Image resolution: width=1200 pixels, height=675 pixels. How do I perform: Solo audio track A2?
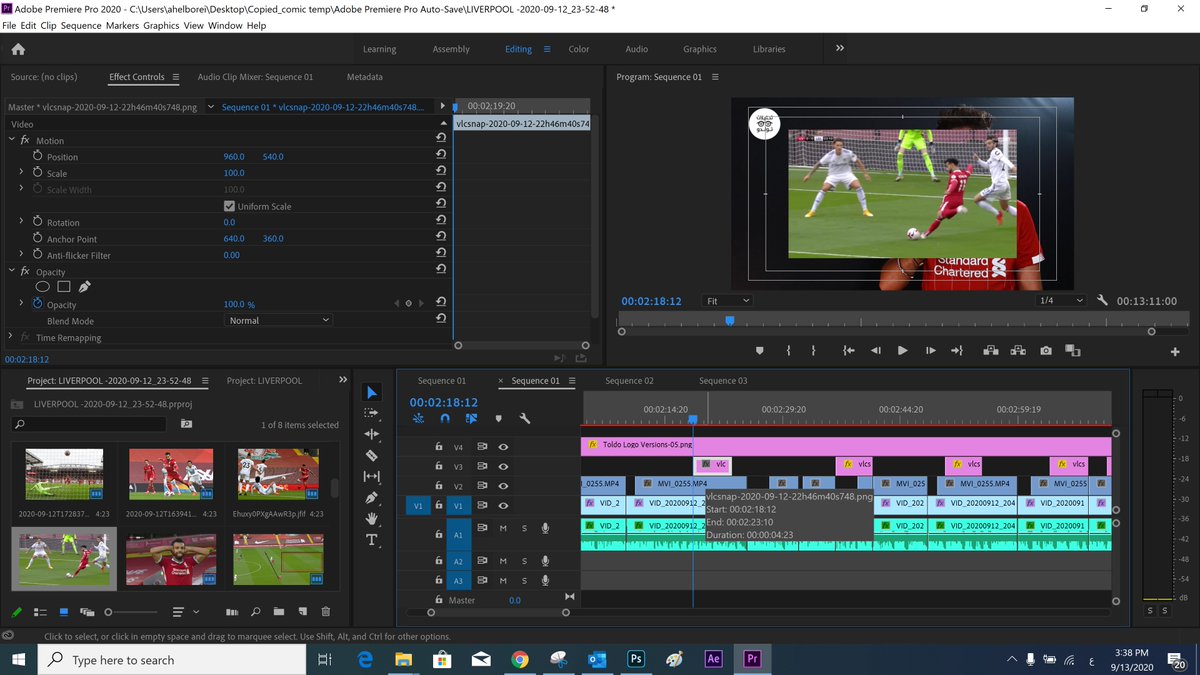coord(524,561)
